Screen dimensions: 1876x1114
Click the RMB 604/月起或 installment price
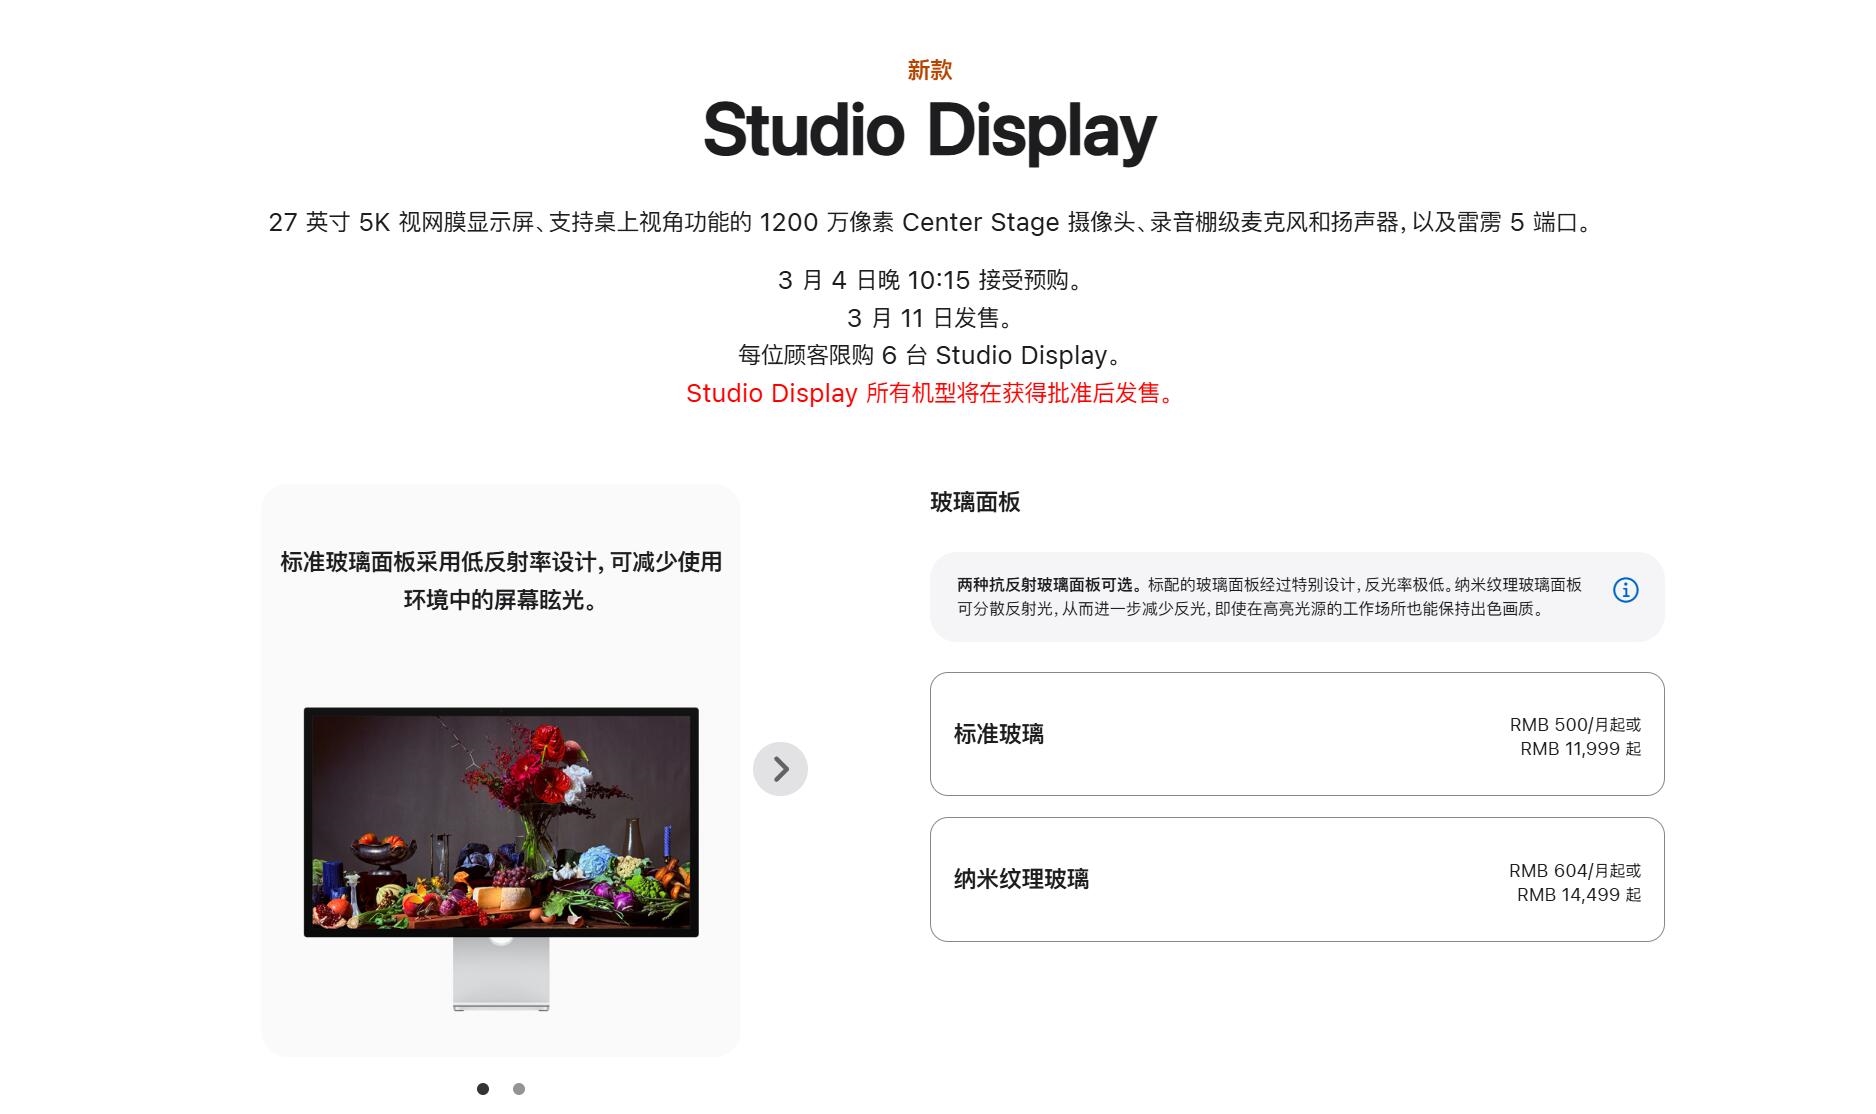[x=1574, y=870]
